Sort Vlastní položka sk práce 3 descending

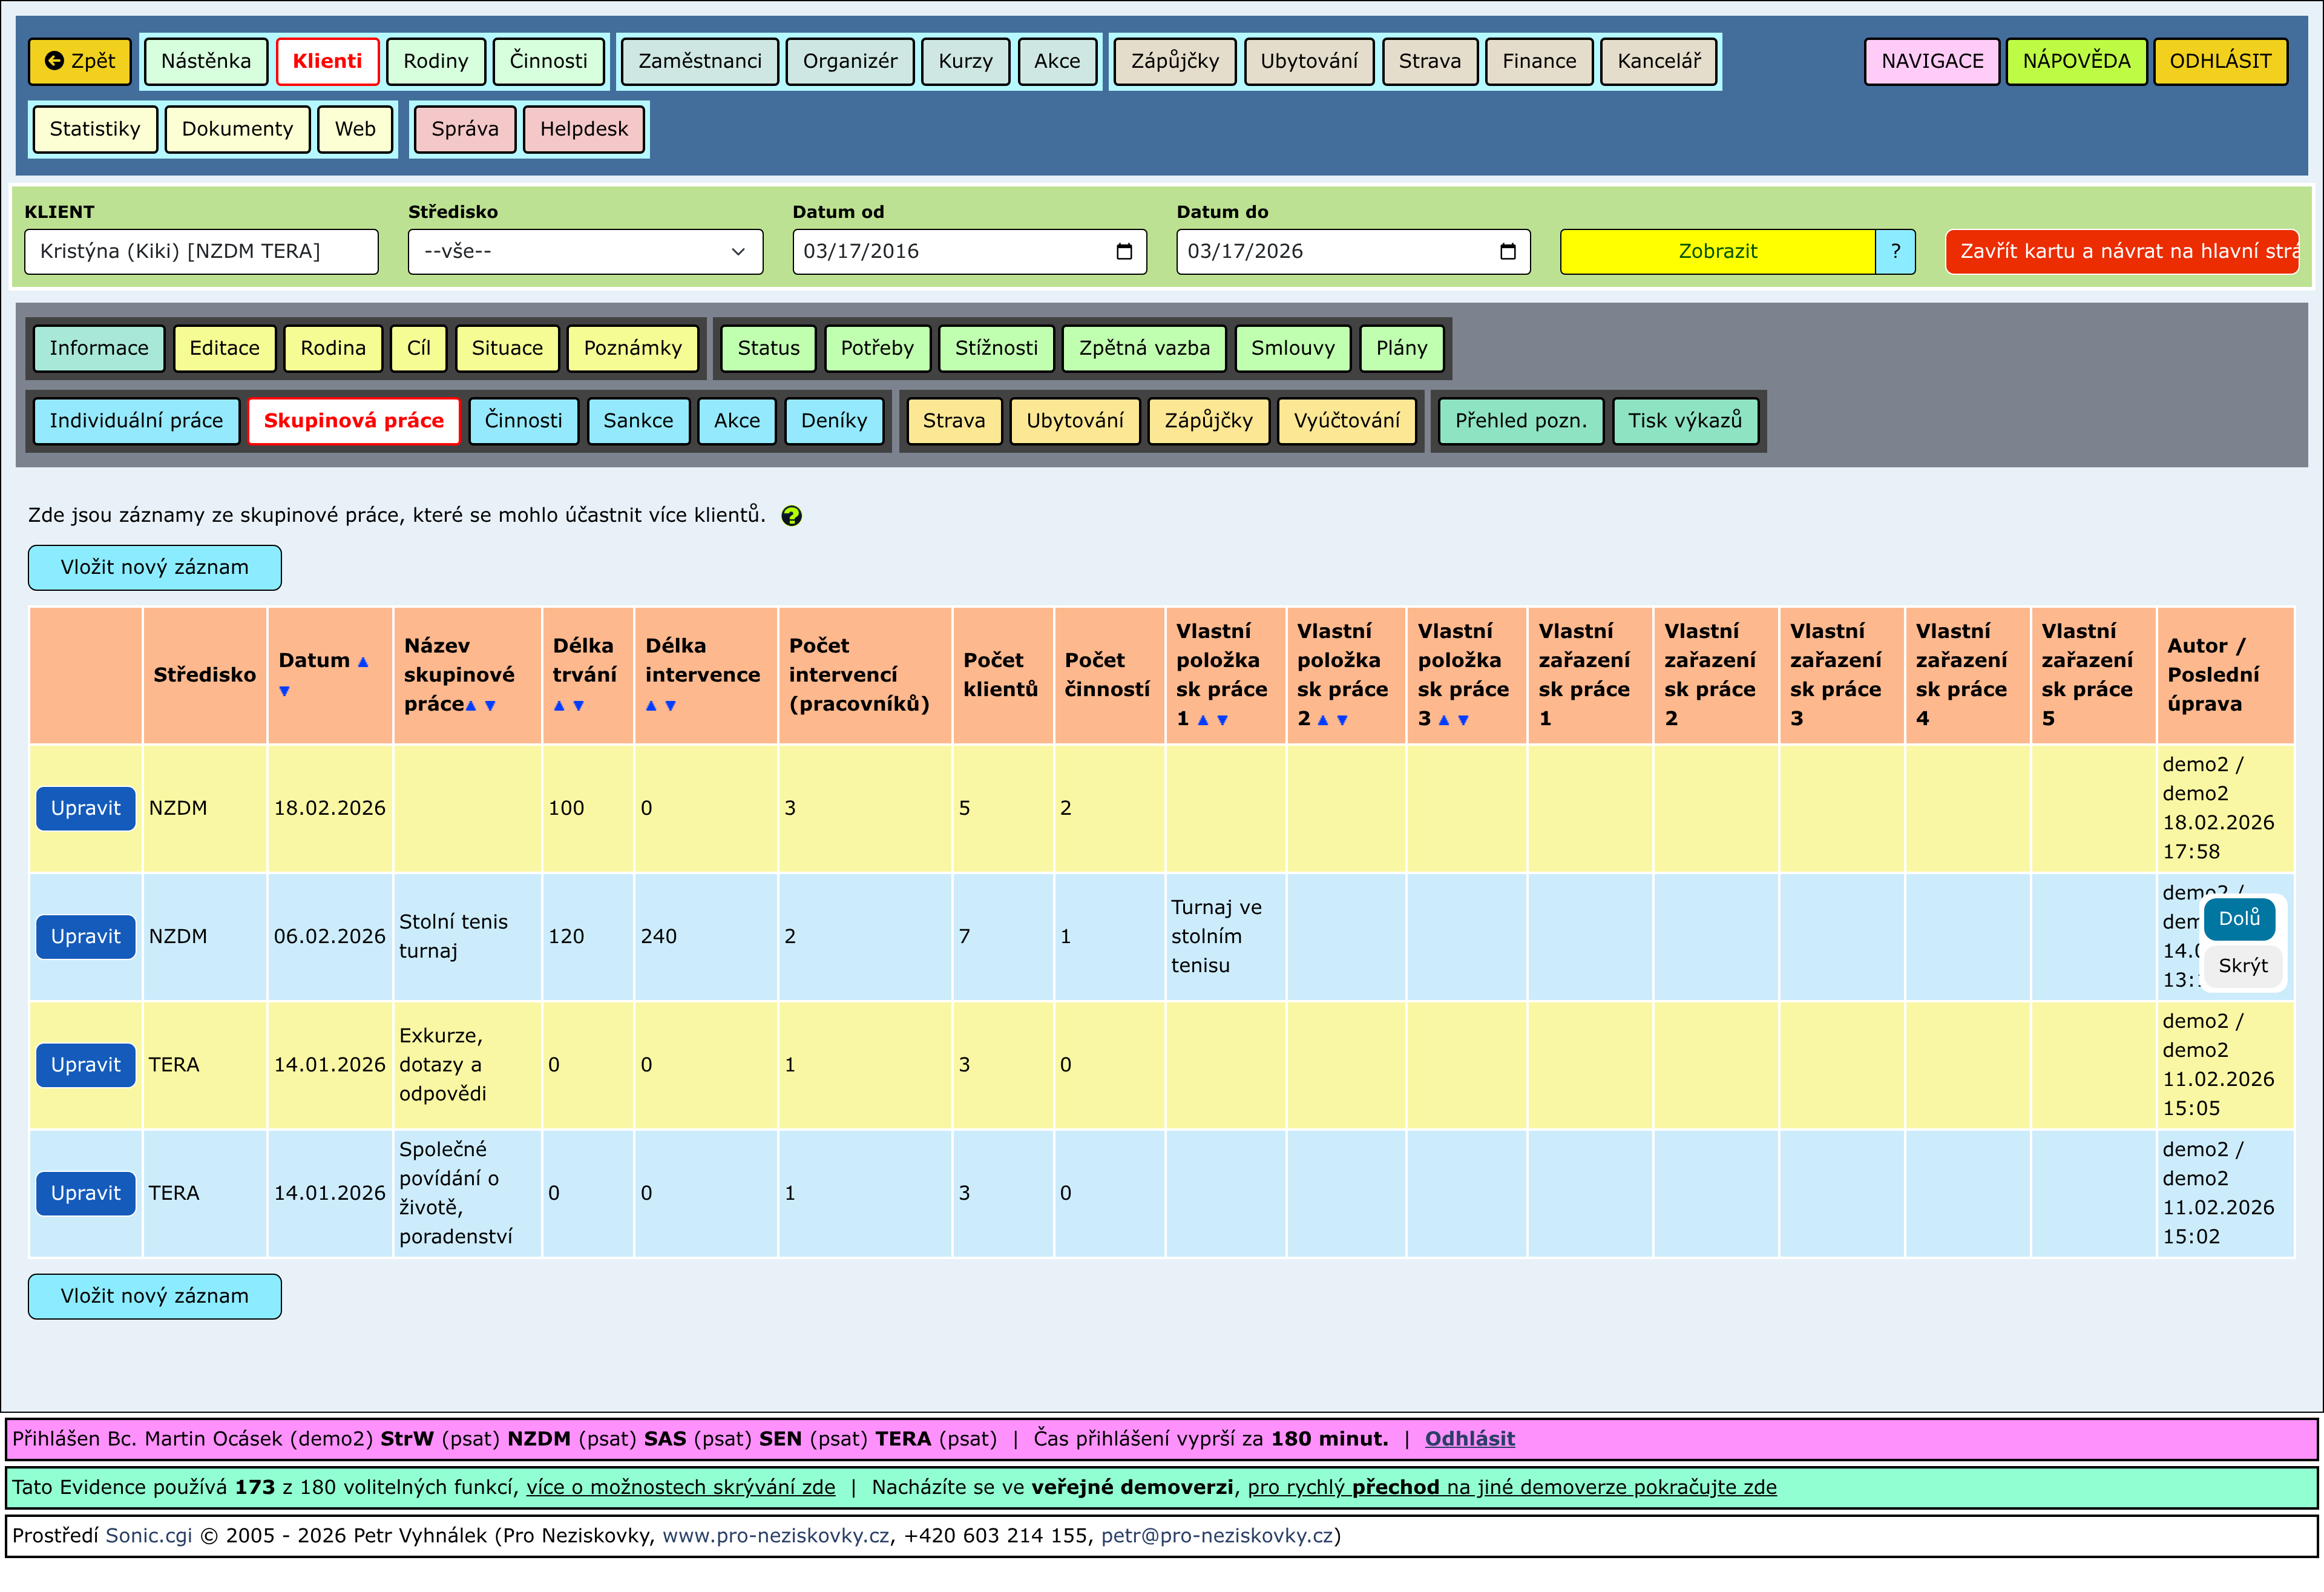[x=1463, y=720]
